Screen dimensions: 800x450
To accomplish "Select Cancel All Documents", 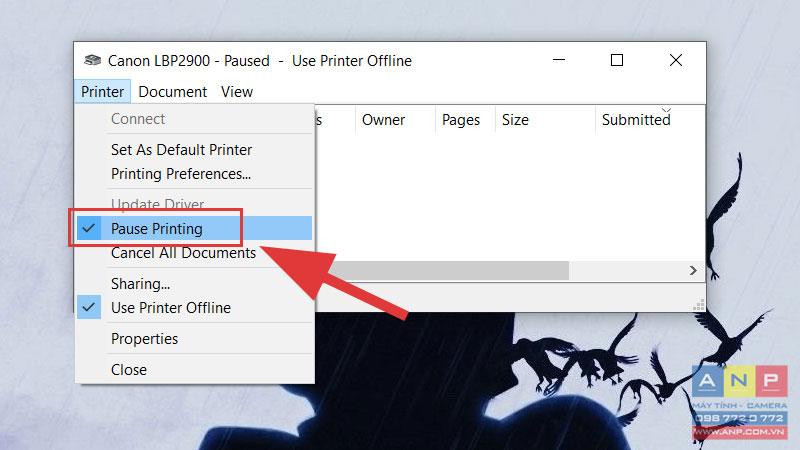I will (194, 253).
